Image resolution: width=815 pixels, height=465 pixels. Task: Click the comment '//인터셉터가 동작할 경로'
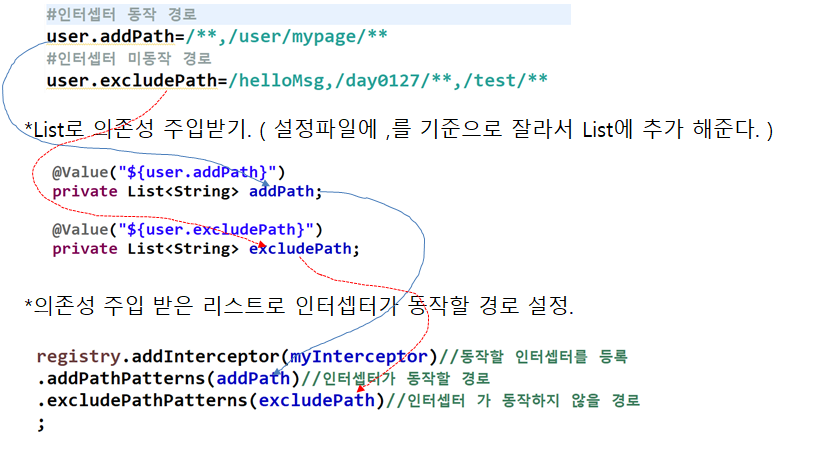click(x=396, y=378)
